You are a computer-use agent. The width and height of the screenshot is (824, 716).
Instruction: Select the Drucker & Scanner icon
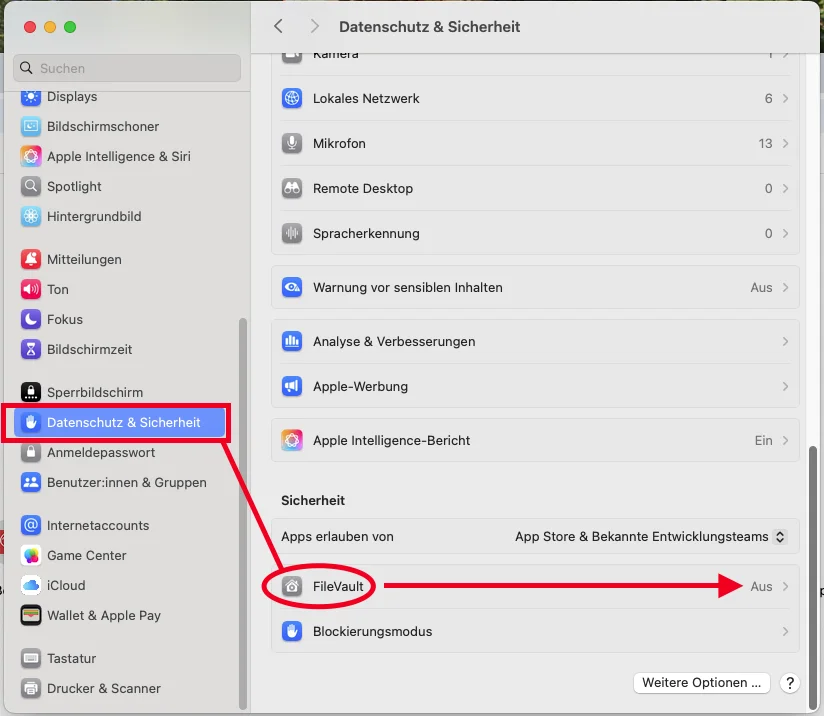30,689
